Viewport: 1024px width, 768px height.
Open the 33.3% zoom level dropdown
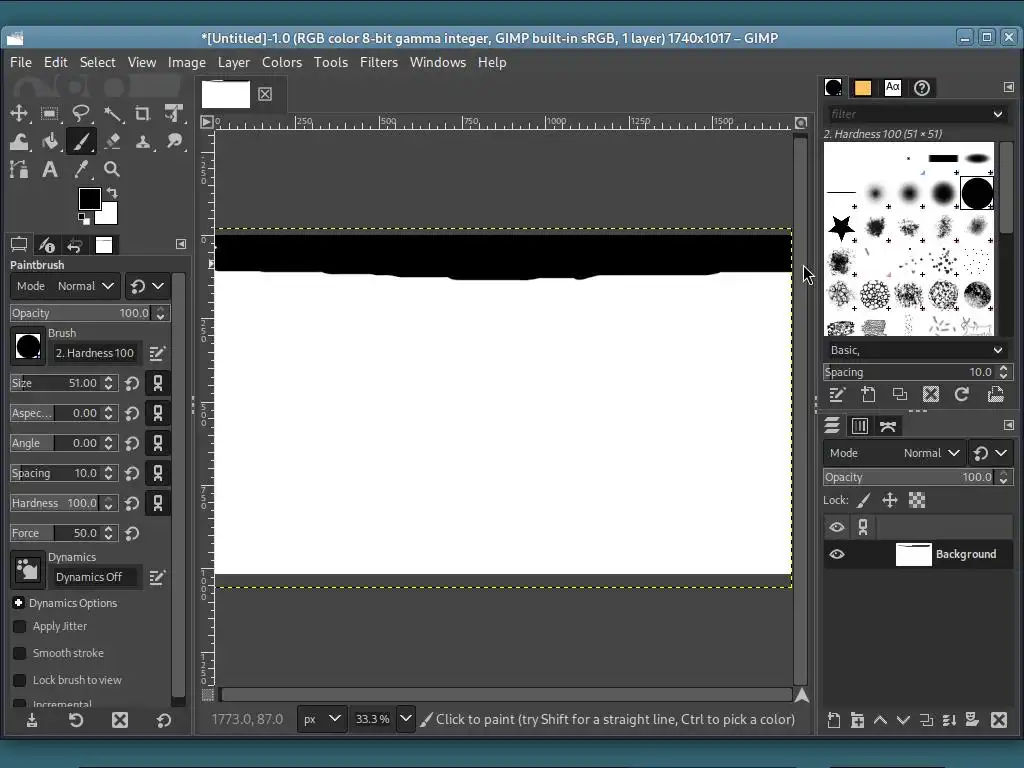point(406,719)
